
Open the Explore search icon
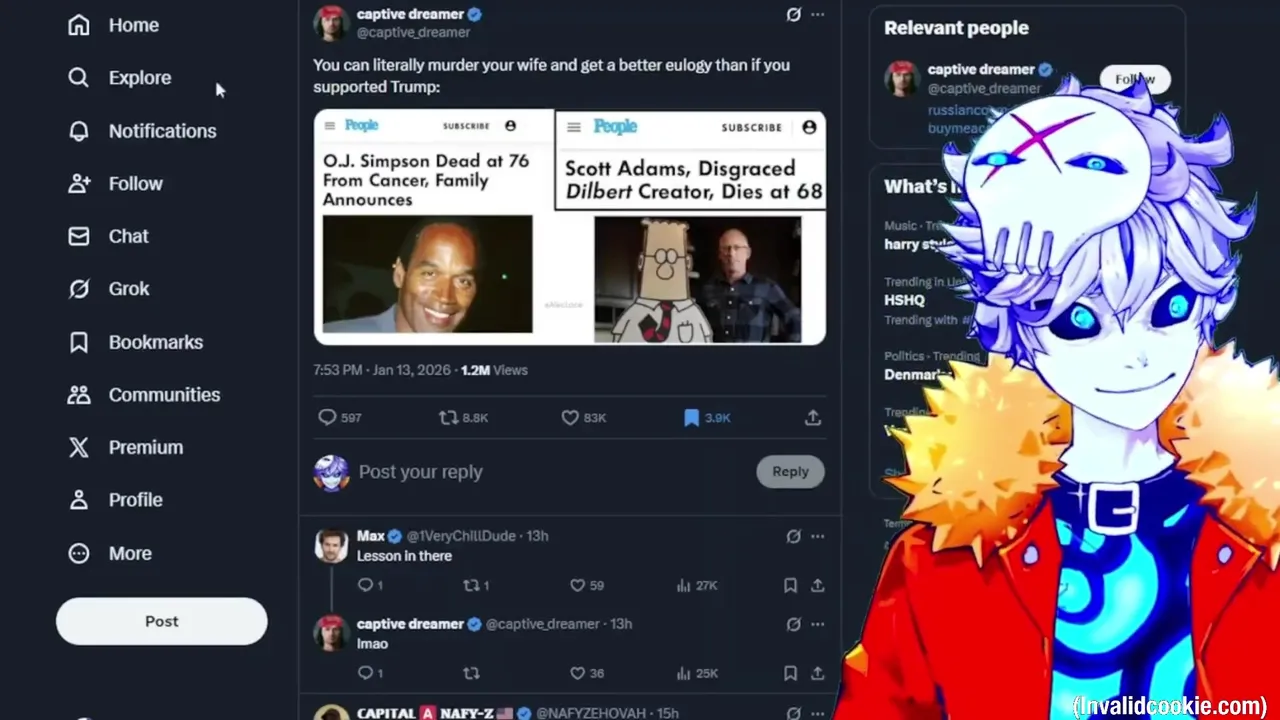(79, 77)
